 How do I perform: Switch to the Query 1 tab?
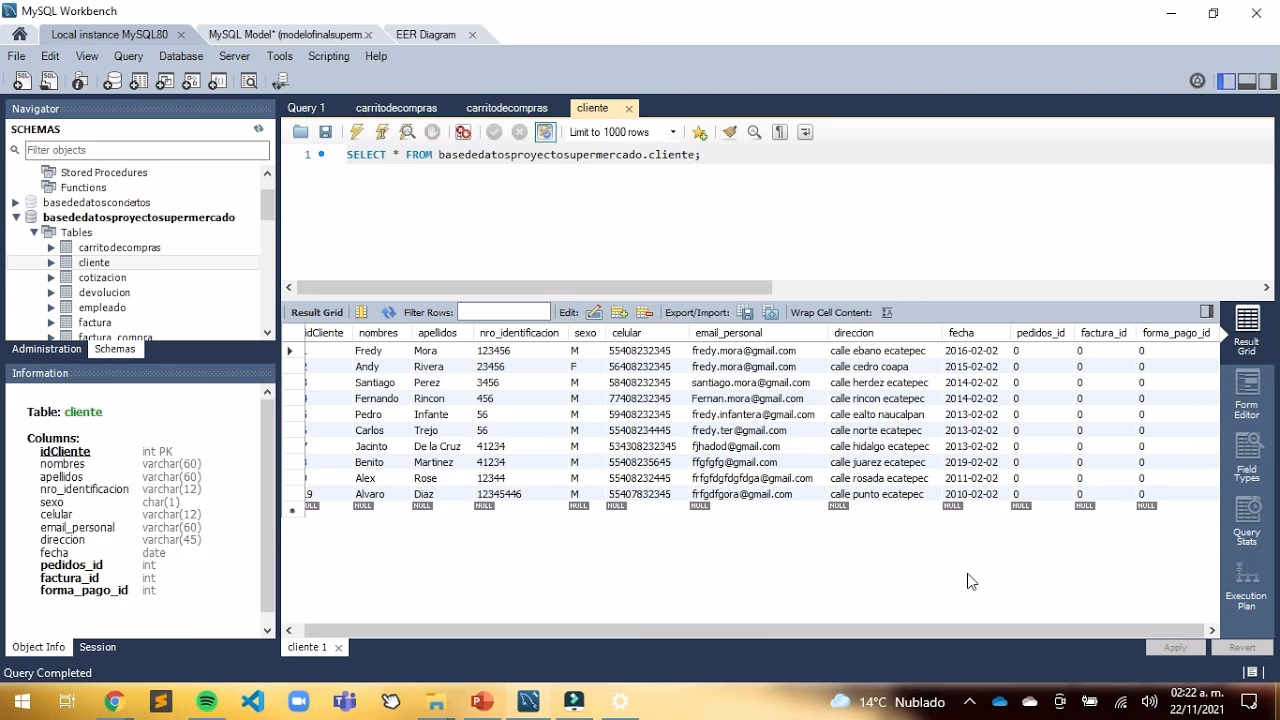tap(306, 108)
